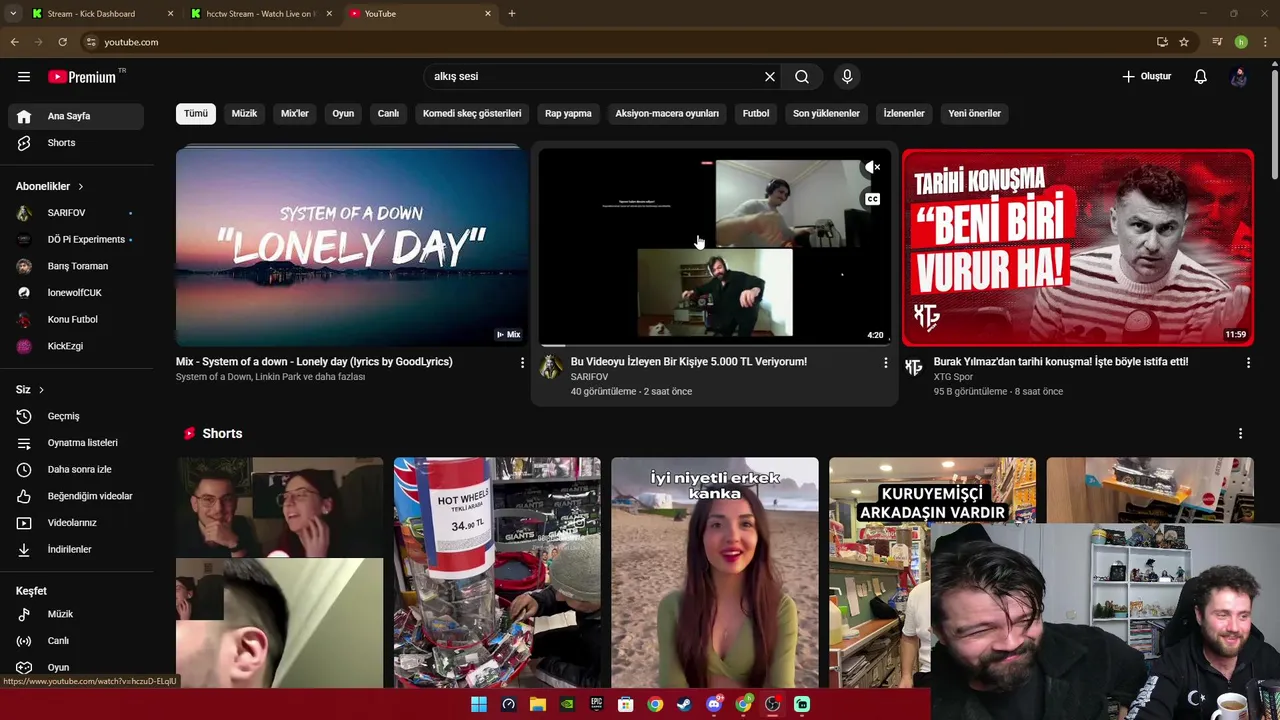Open the YouTube hamburger guide menu
Image resolution: width=1280 pixels, height=720 pixels.
point(24,77)
